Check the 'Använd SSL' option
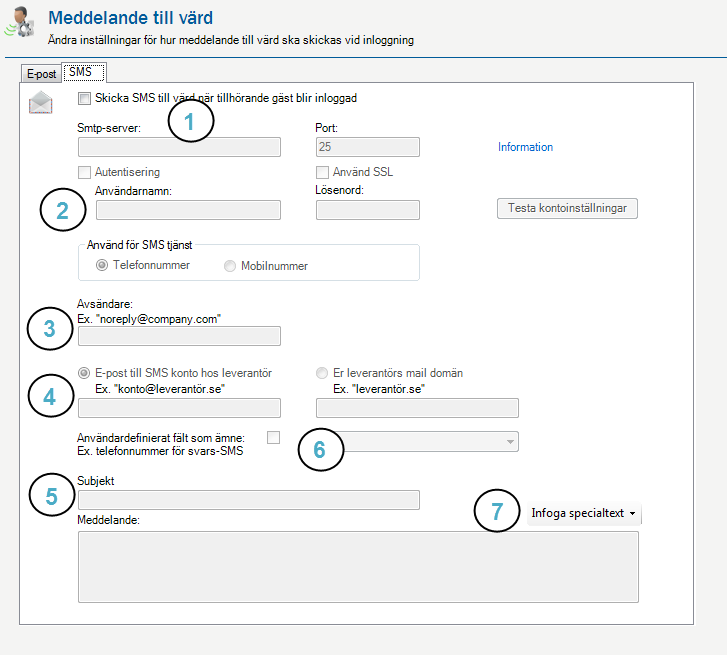Viewport: 727px width, 655px height. pyautogui.click(x=322, y=172)
